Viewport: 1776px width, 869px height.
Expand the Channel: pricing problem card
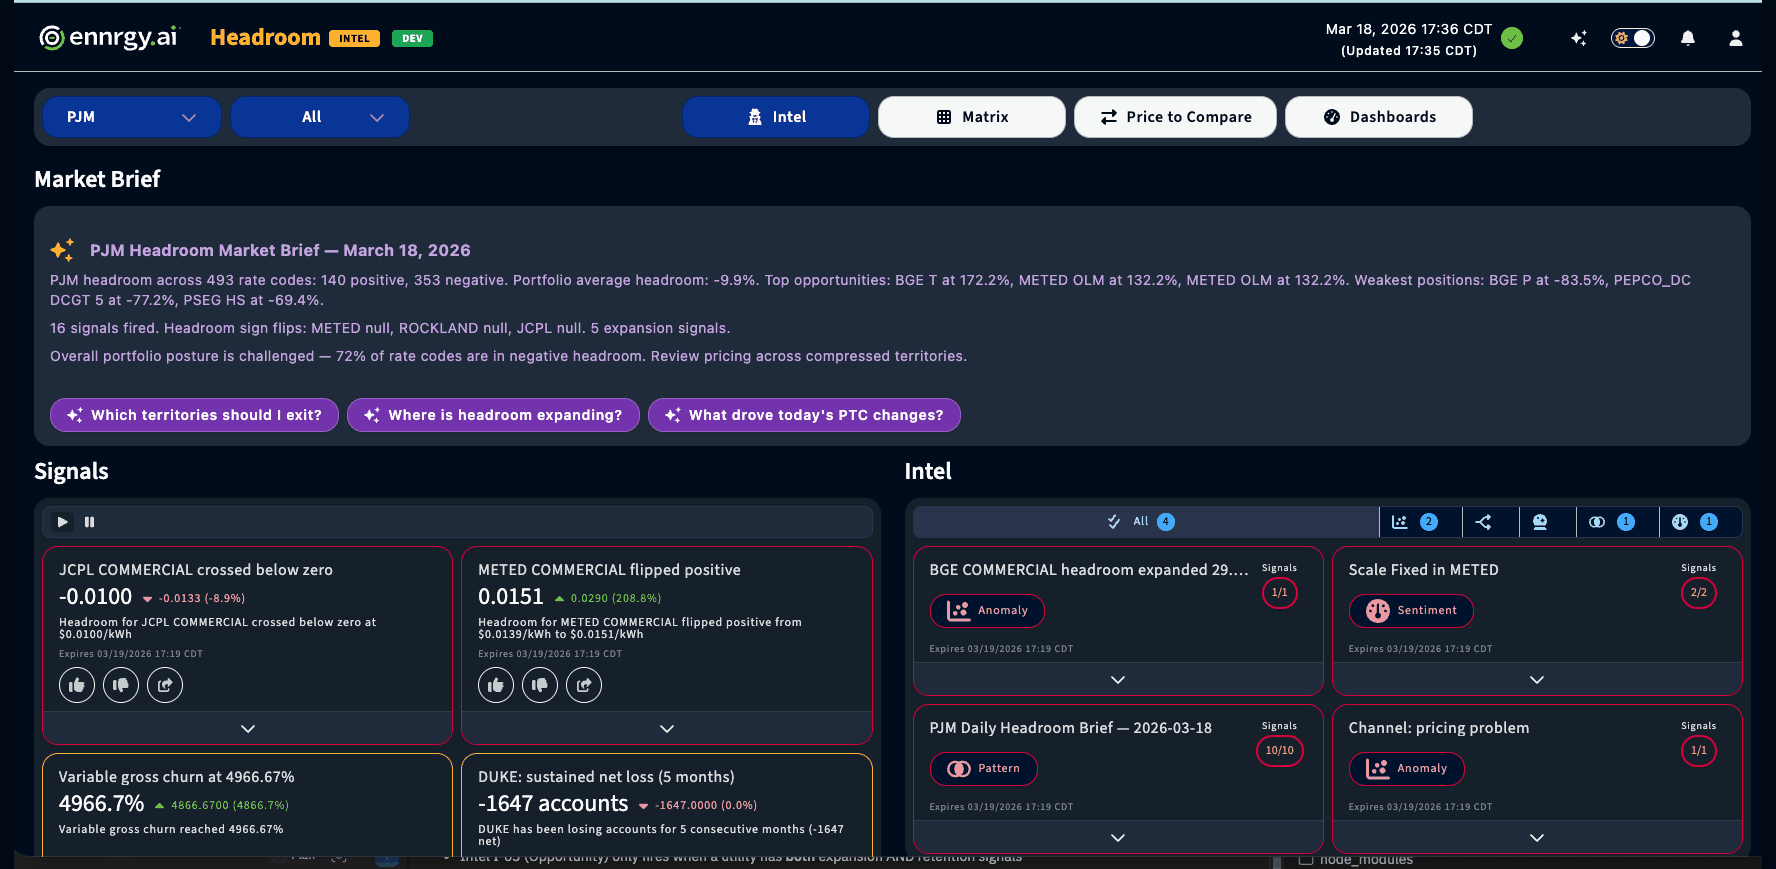[x=1537, y=837]
